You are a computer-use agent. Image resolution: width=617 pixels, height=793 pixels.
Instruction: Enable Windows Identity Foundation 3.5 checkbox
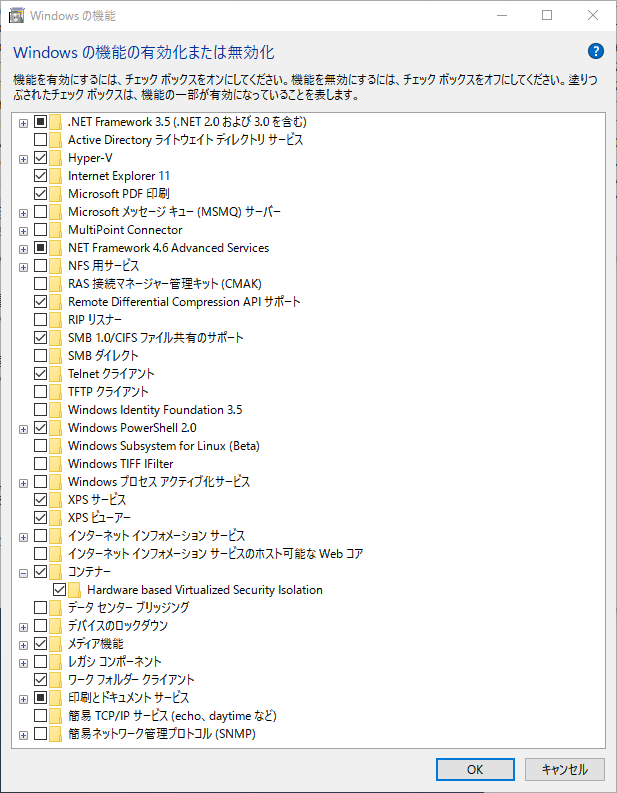click(40, 409)
